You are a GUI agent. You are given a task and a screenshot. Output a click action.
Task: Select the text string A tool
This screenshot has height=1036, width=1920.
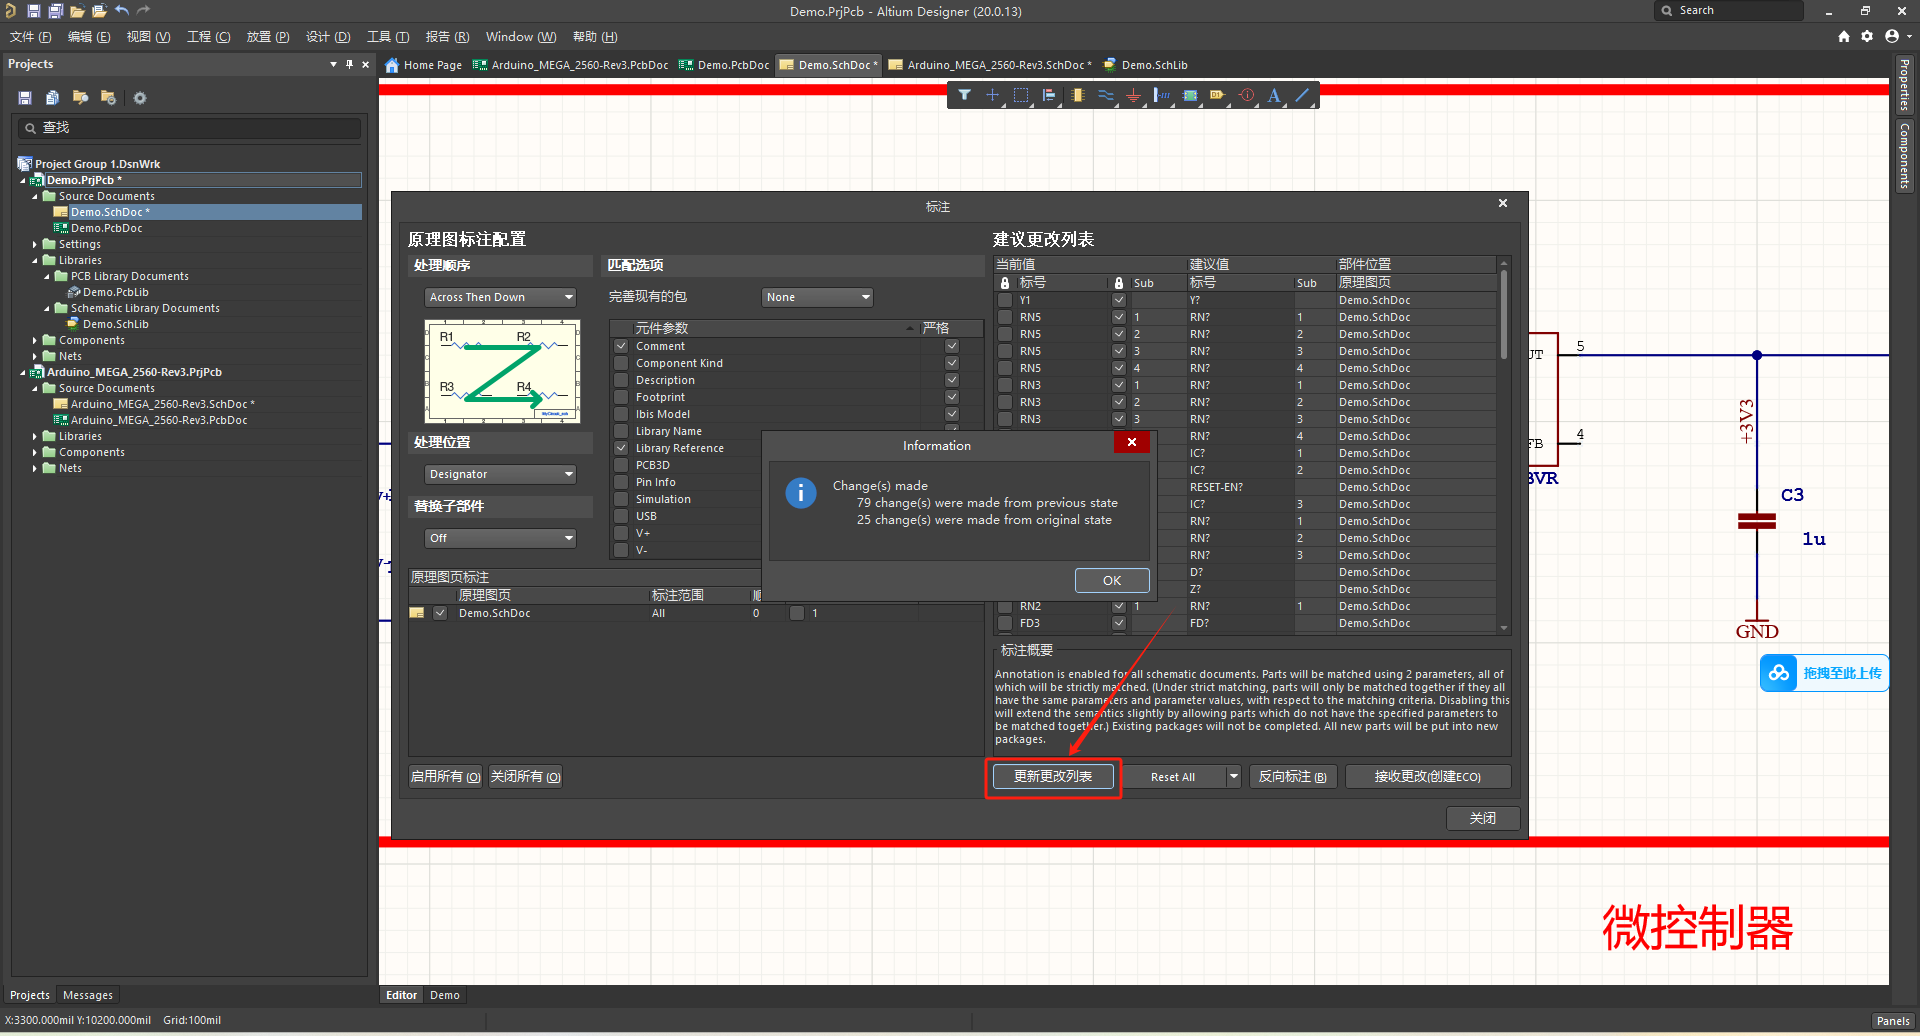[x=1274, y=95]
